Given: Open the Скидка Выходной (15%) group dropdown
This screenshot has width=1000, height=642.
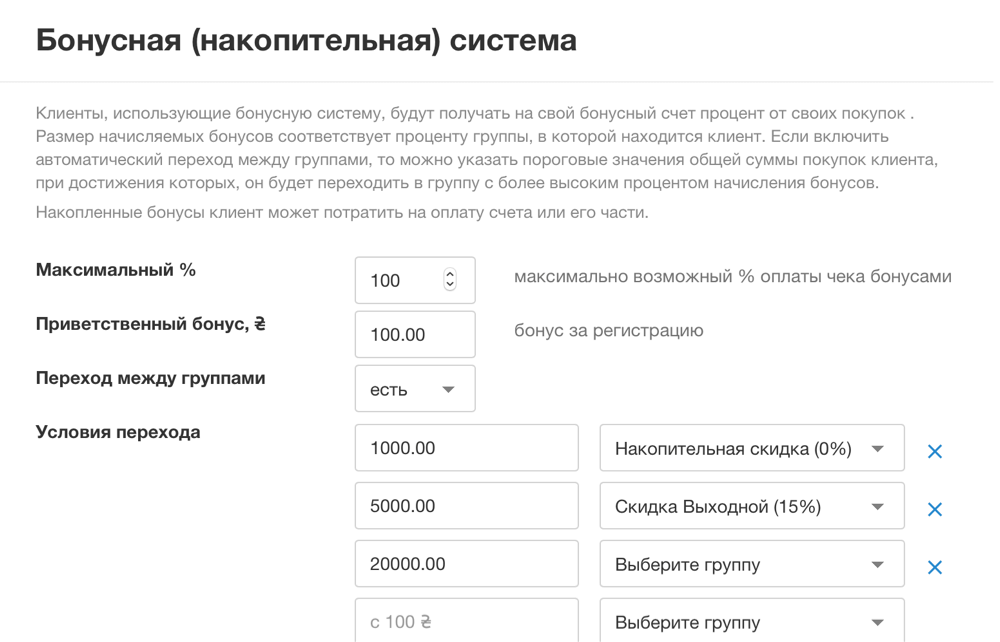Looking at the screenshot, I should (x=751, y=507).
